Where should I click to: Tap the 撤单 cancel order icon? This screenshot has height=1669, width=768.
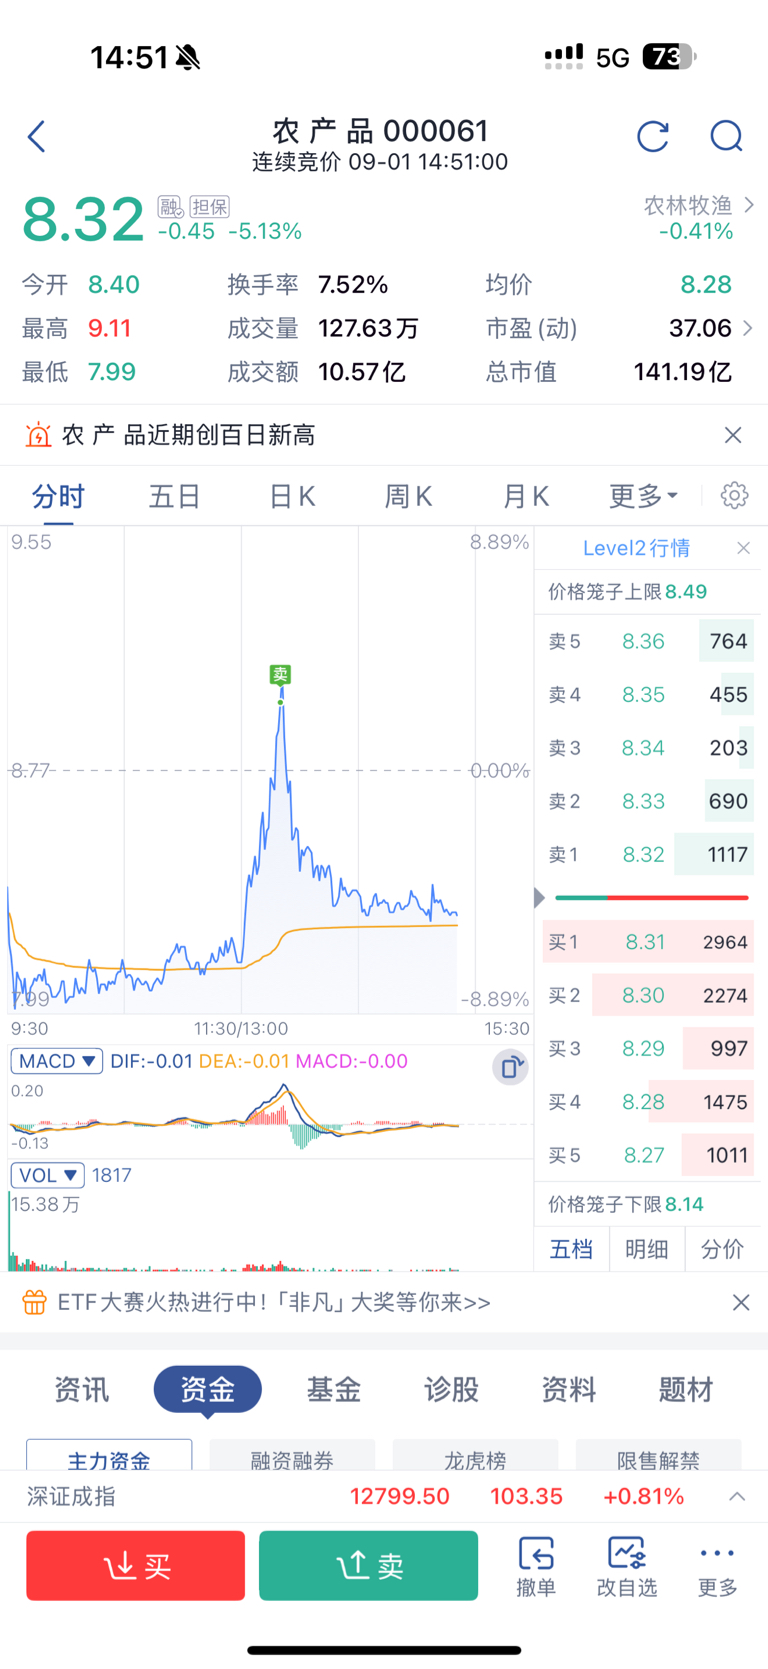click(x=536, y=1567)
